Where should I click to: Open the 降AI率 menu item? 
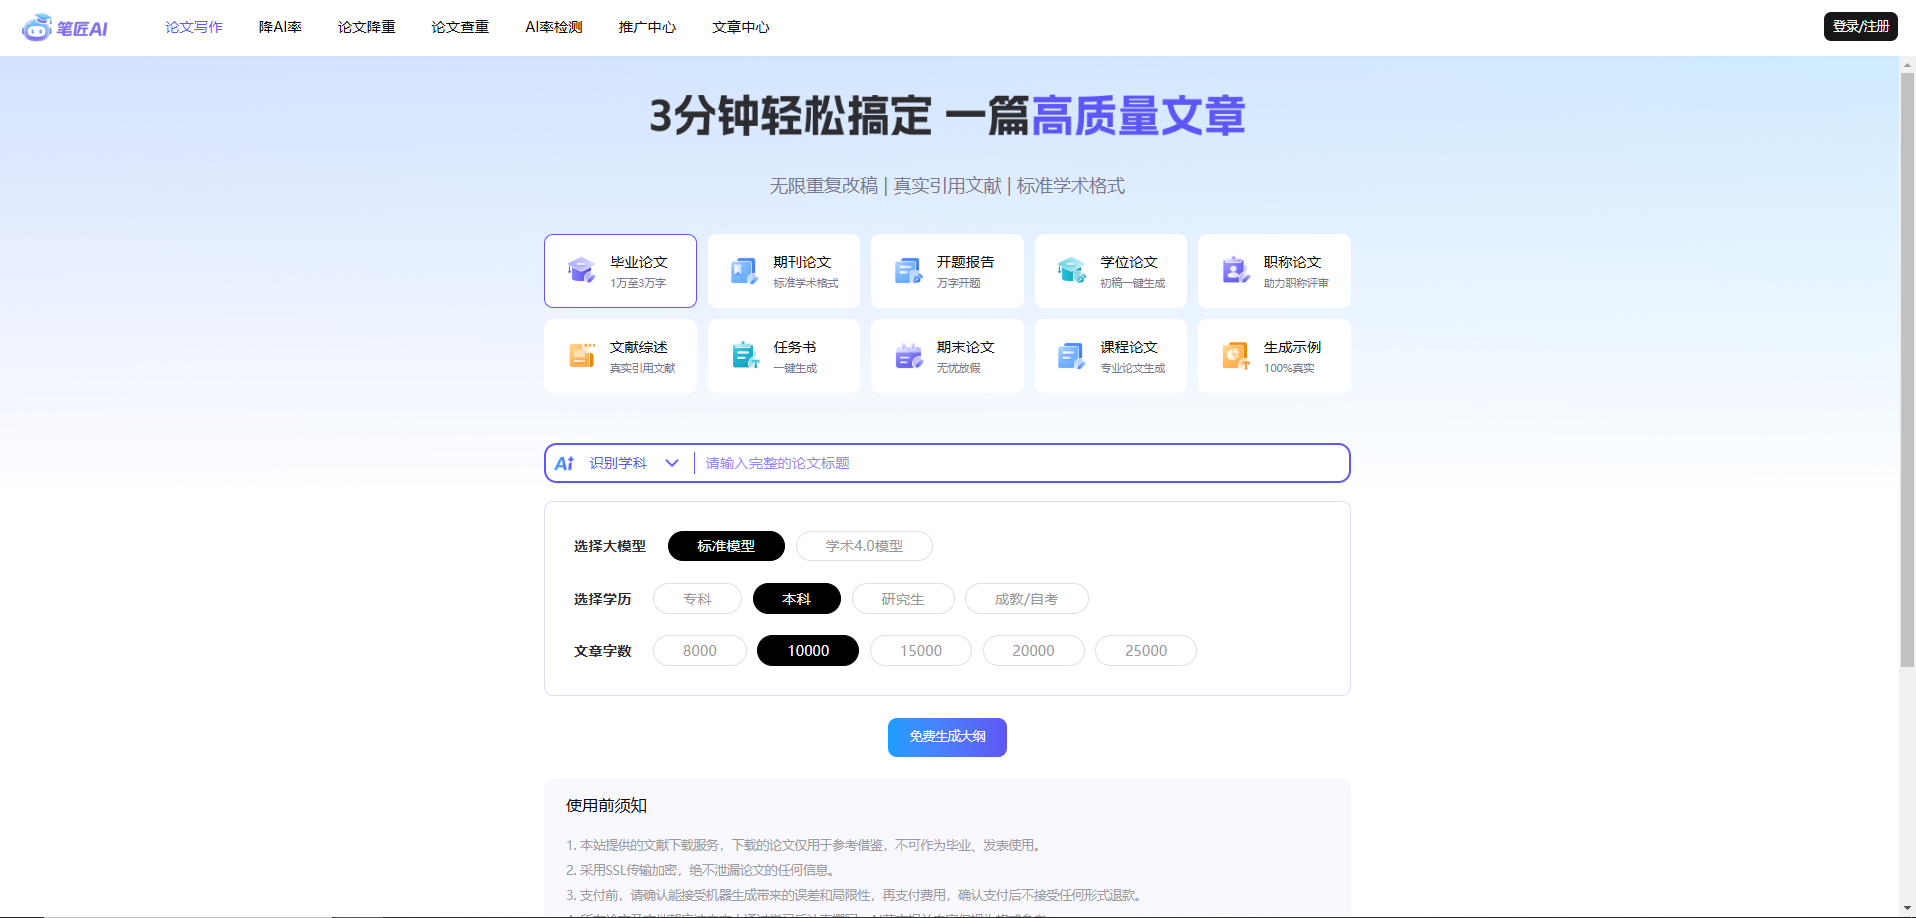point(280,27)
